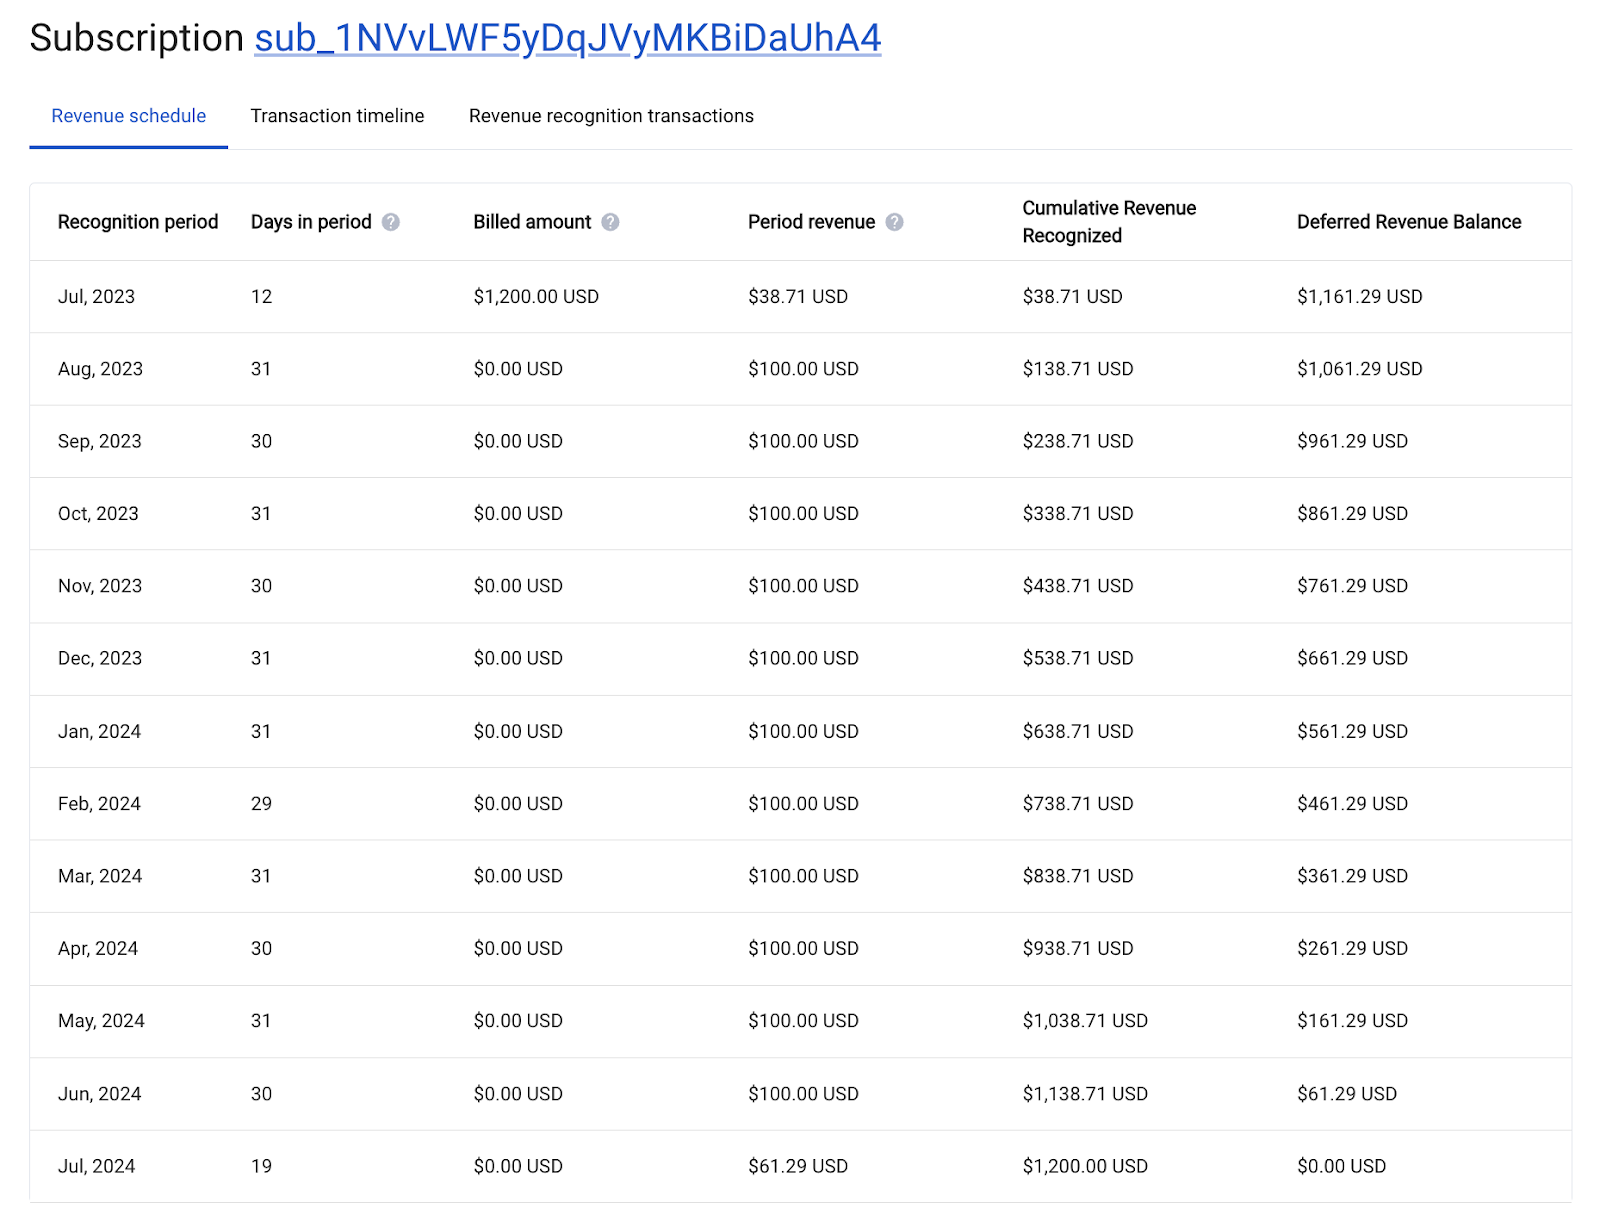Select the Jul, 2023 recognition period cell
1600x1221 pixels.
(x=96, y=297)
